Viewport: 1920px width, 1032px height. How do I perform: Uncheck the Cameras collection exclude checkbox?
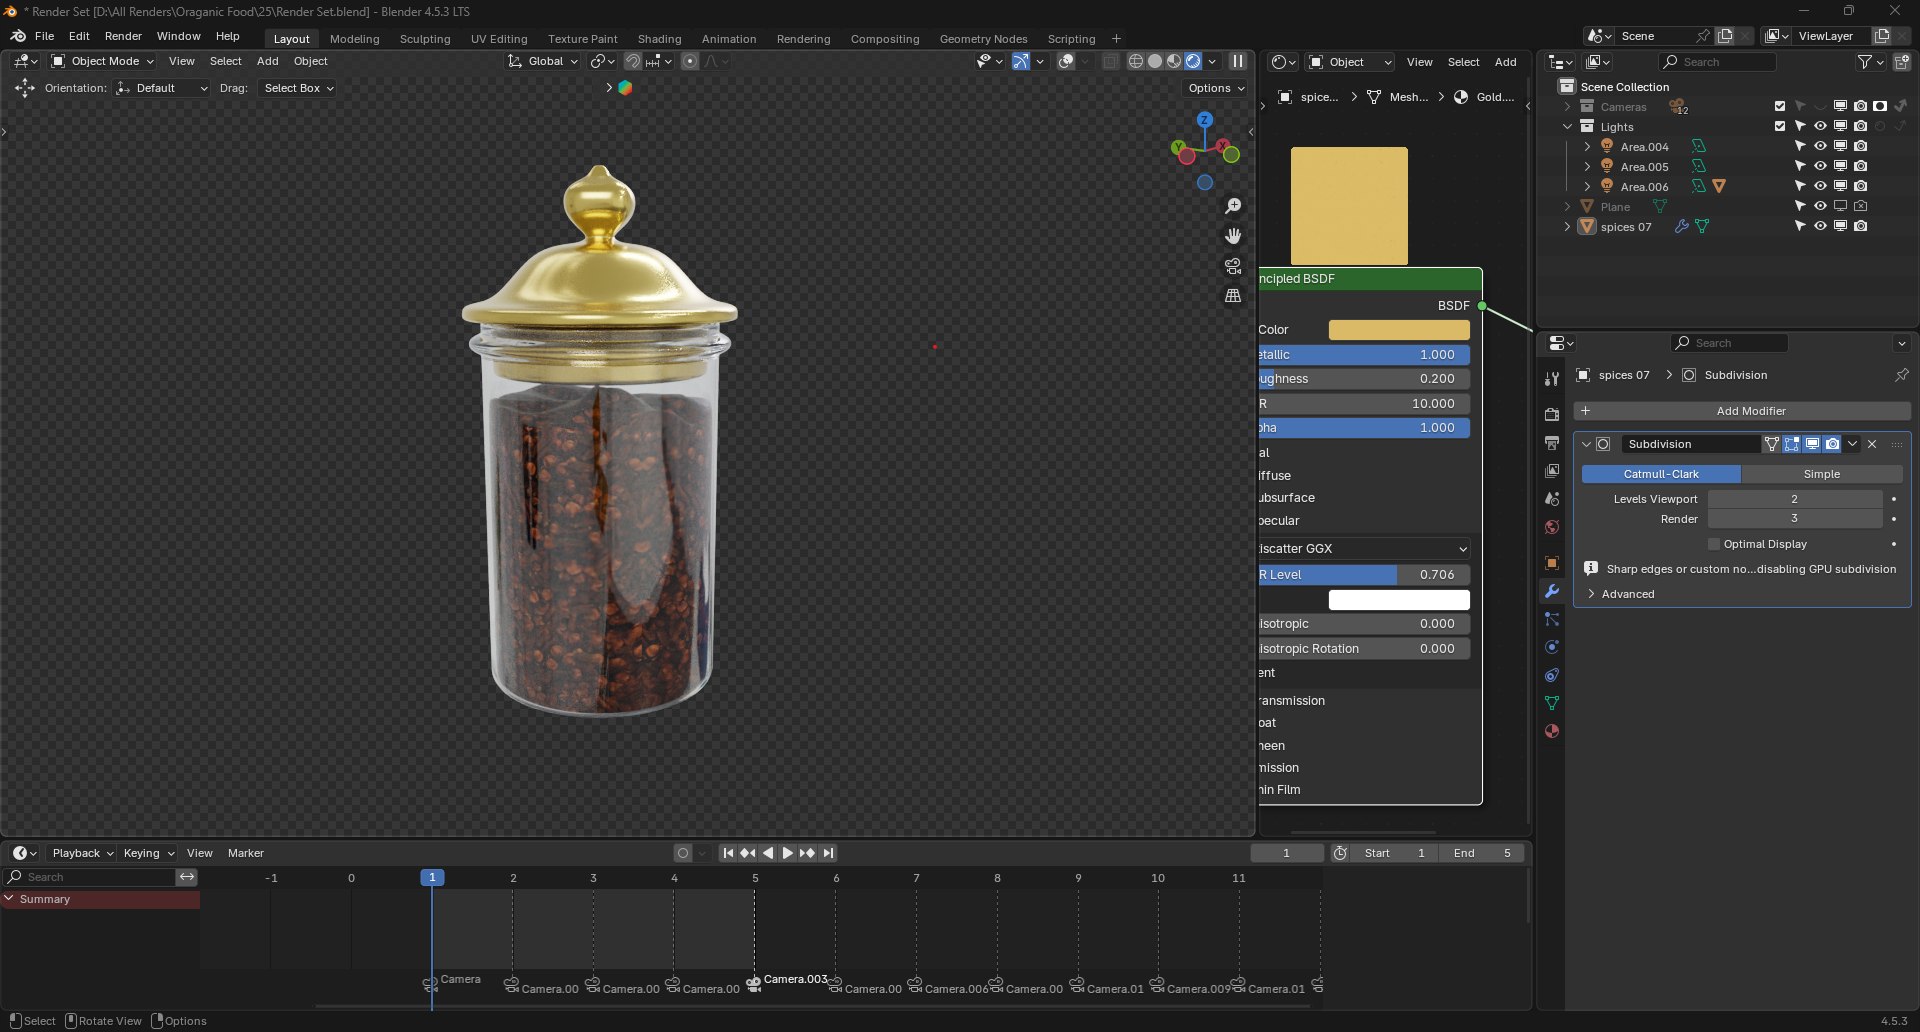pos(1780,106)
